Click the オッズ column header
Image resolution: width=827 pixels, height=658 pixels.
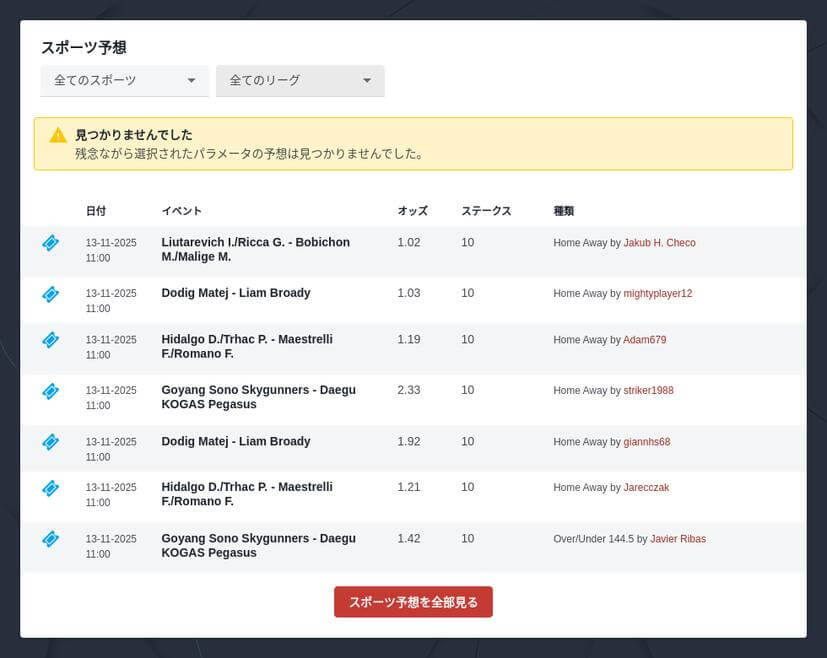(412, 211)
